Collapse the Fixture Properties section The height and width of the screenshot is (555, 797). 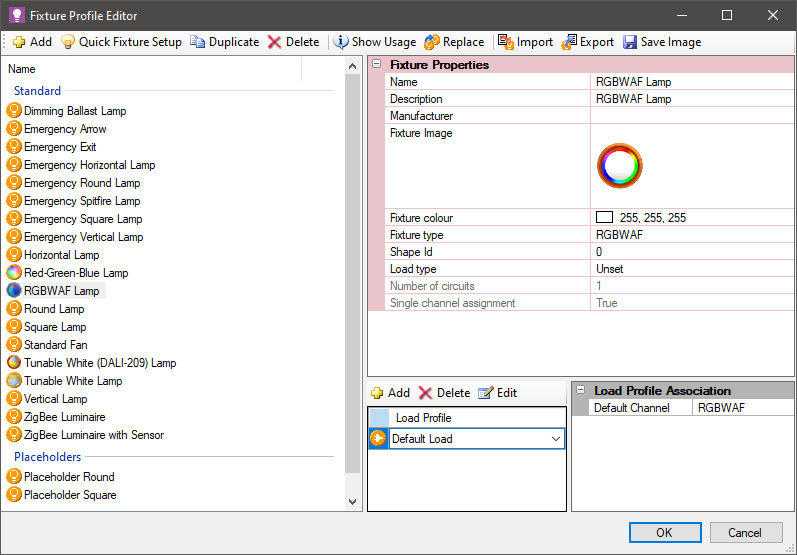click(x=377, y=65)
